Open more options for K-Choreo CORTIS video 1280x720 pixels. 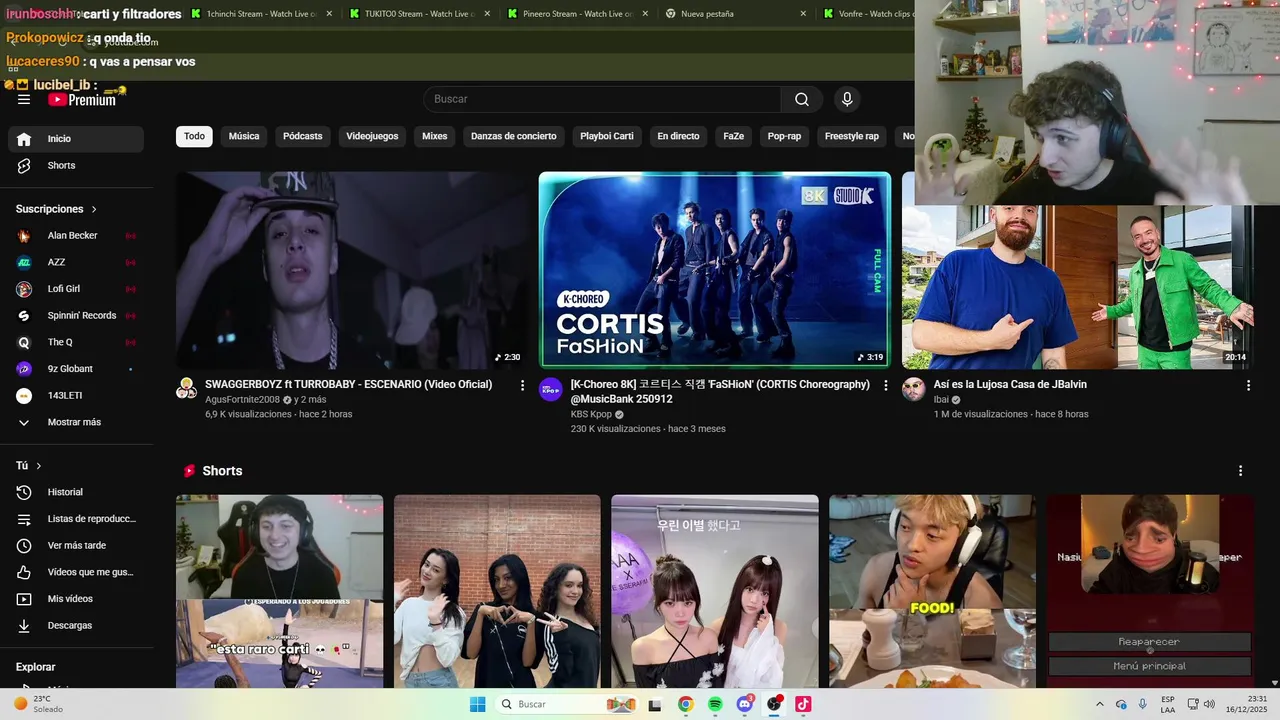[885, 385]
